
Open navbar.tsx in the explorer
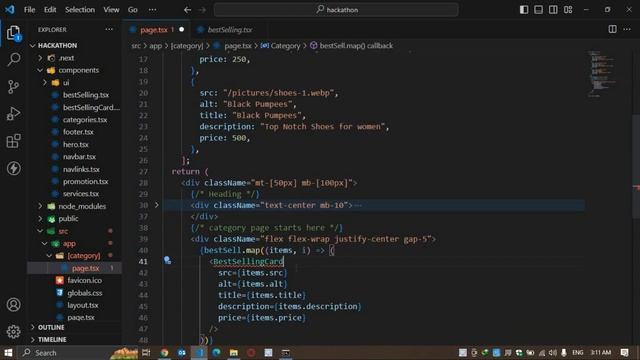pos(79,157)
